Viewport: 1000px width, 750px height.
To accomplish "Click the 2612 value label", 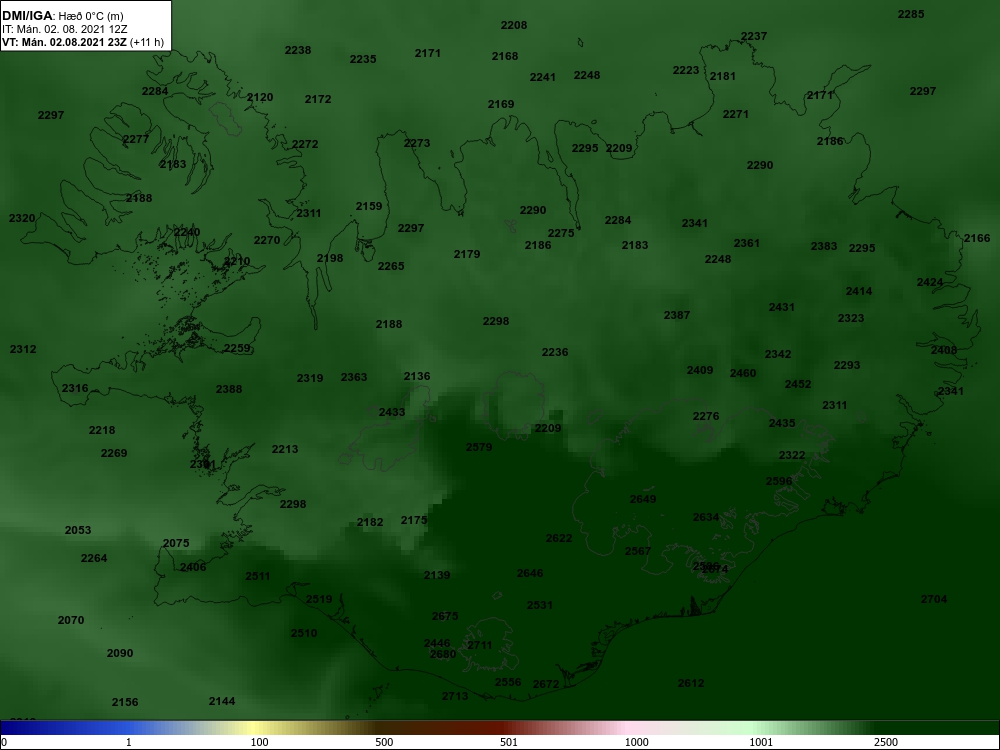I will [x=691, y=683].
